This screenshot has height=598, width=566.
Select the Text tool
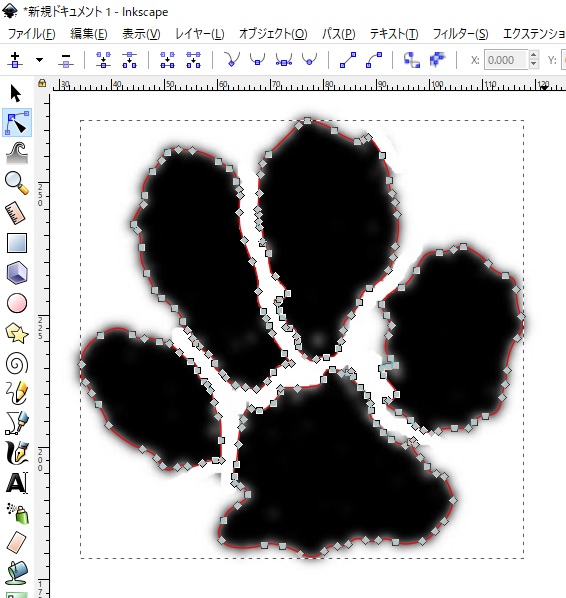17,483
